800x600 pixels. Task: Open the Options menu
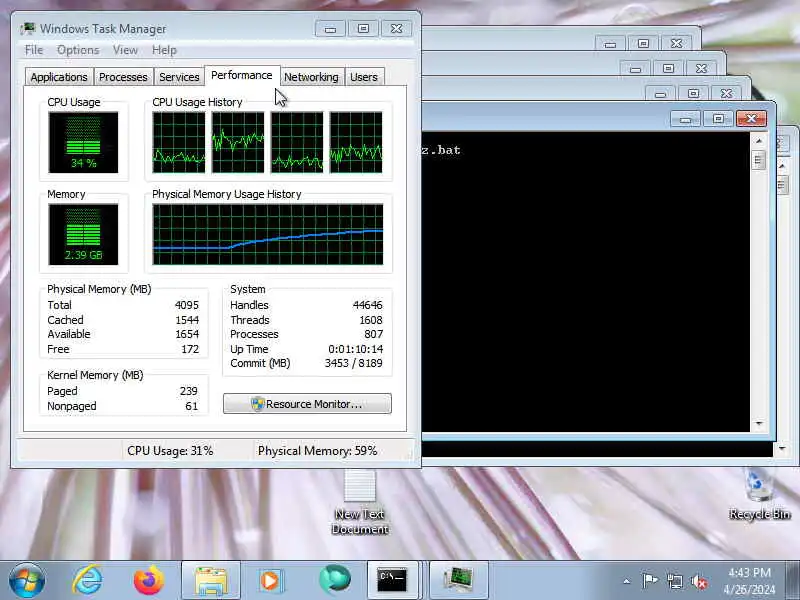coord(78,50)
